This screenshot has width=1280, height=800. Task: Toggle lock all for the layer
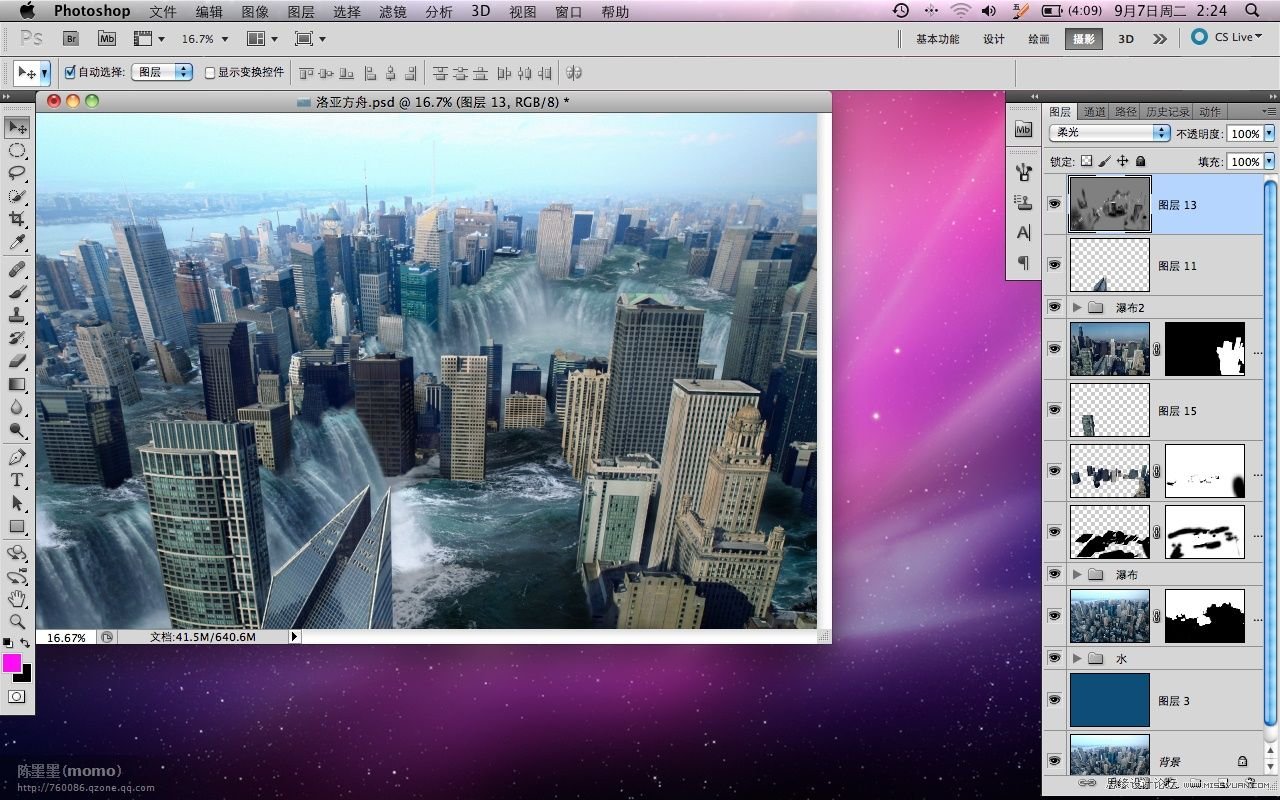point(1140,161)
